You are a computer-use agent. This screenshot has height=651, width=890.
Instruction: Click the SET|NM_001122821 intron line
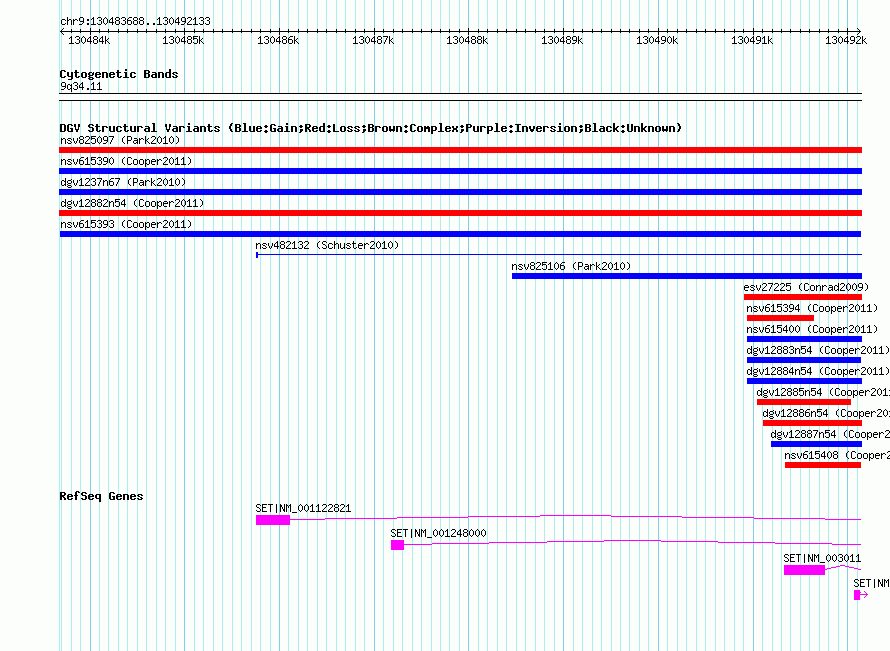[x=576, y=517]
